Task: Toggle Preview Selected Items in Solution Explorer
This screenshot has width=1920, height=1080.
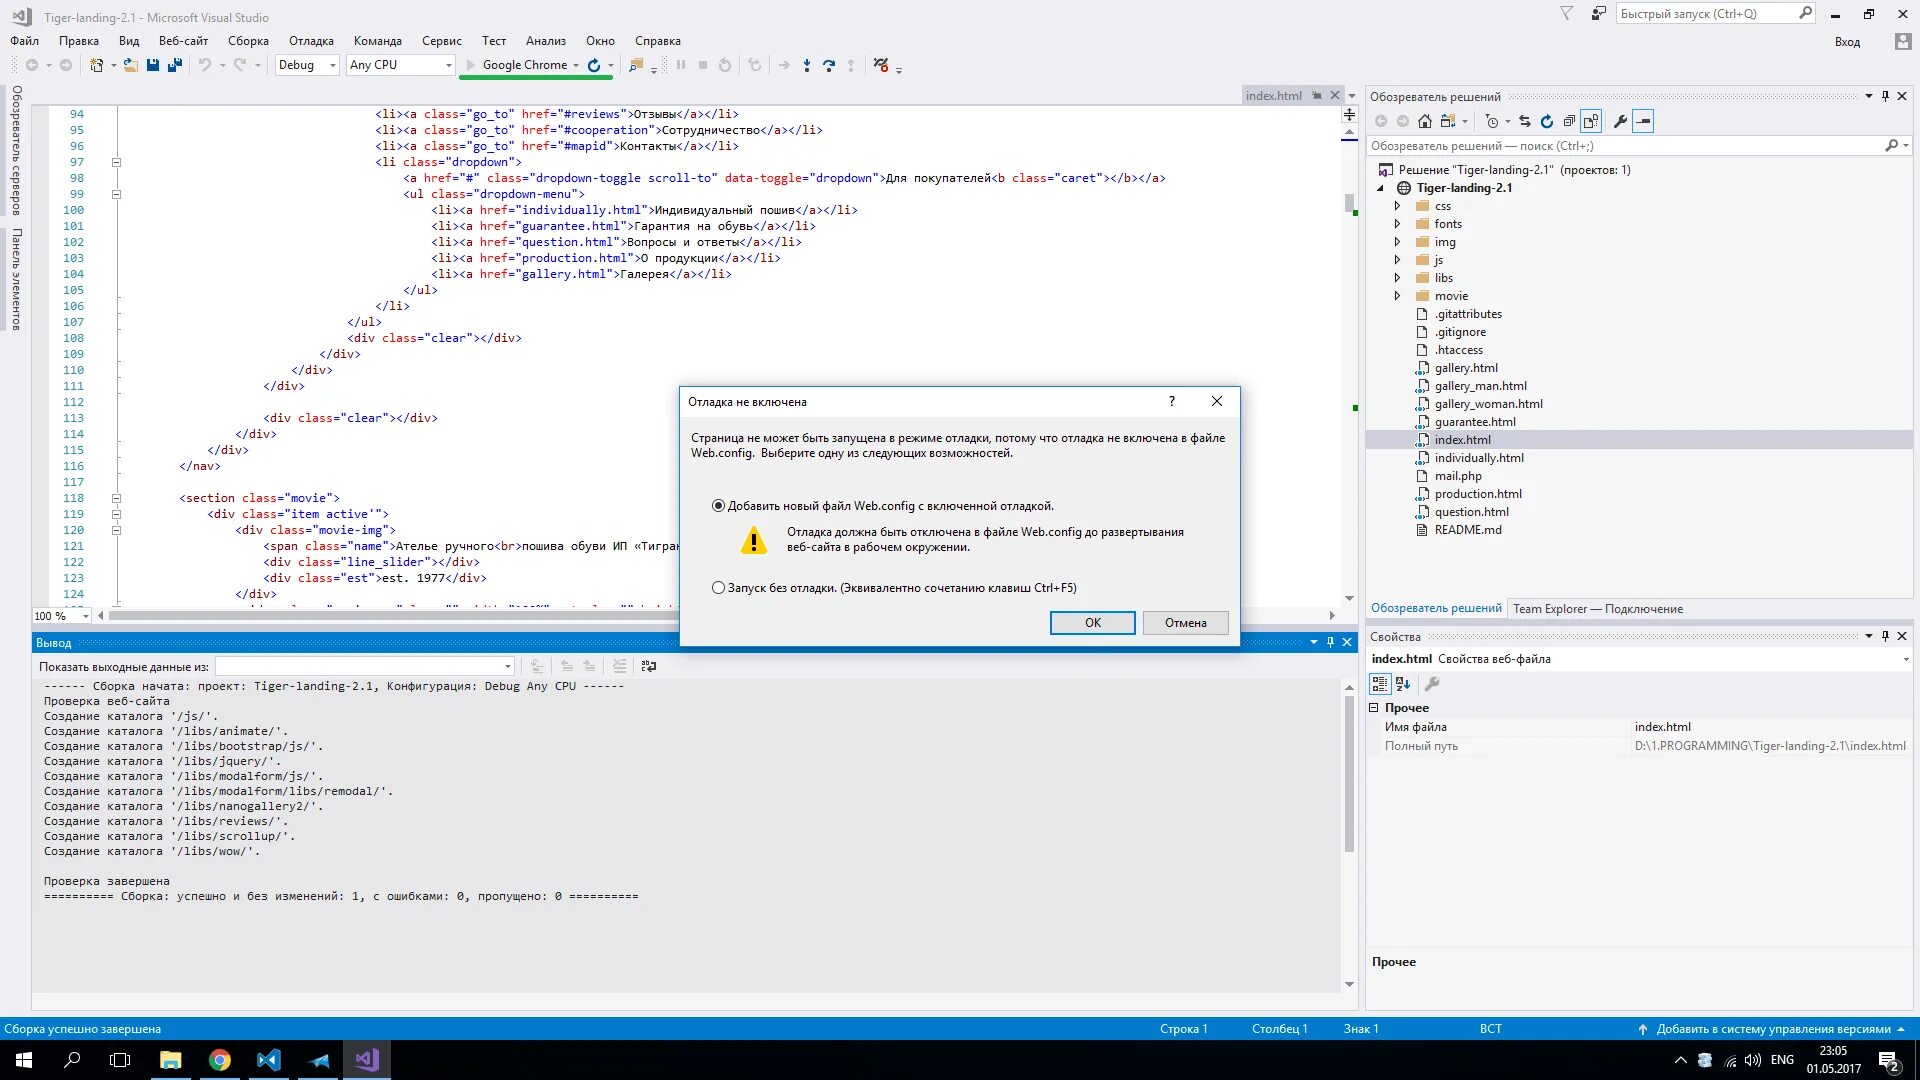Action: [x=1643, y=121]
